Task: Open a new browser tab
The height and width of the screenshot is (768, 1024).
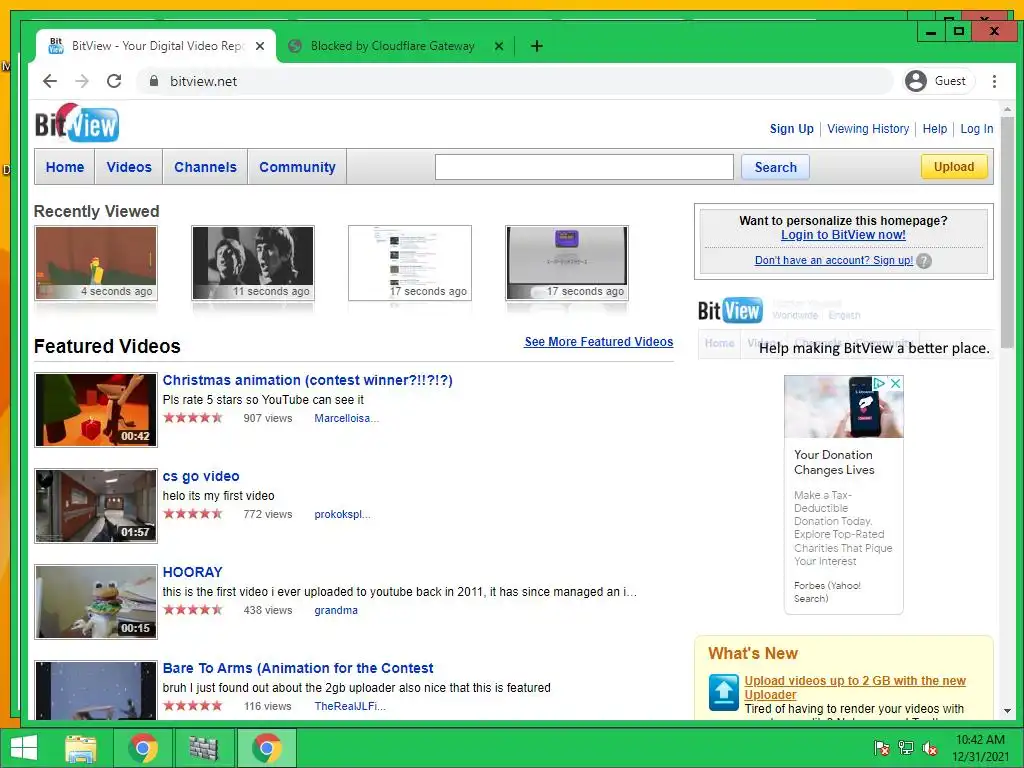Action: coord(537,46)
